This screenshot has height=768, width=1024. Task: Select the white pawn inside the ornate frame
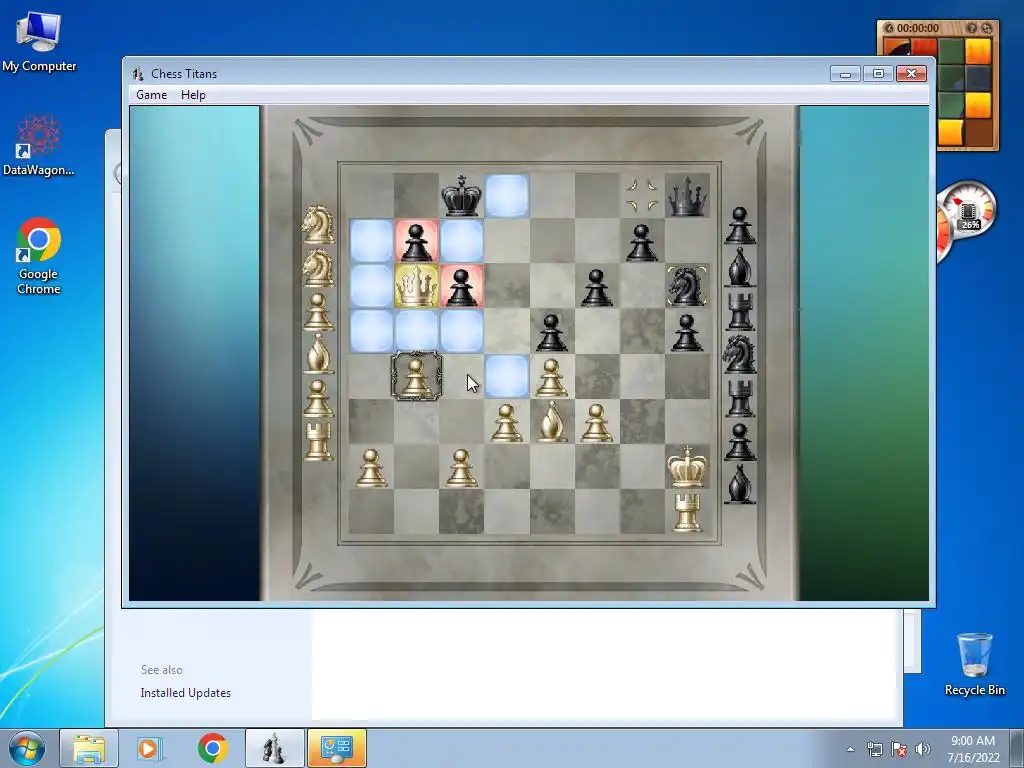416,376
